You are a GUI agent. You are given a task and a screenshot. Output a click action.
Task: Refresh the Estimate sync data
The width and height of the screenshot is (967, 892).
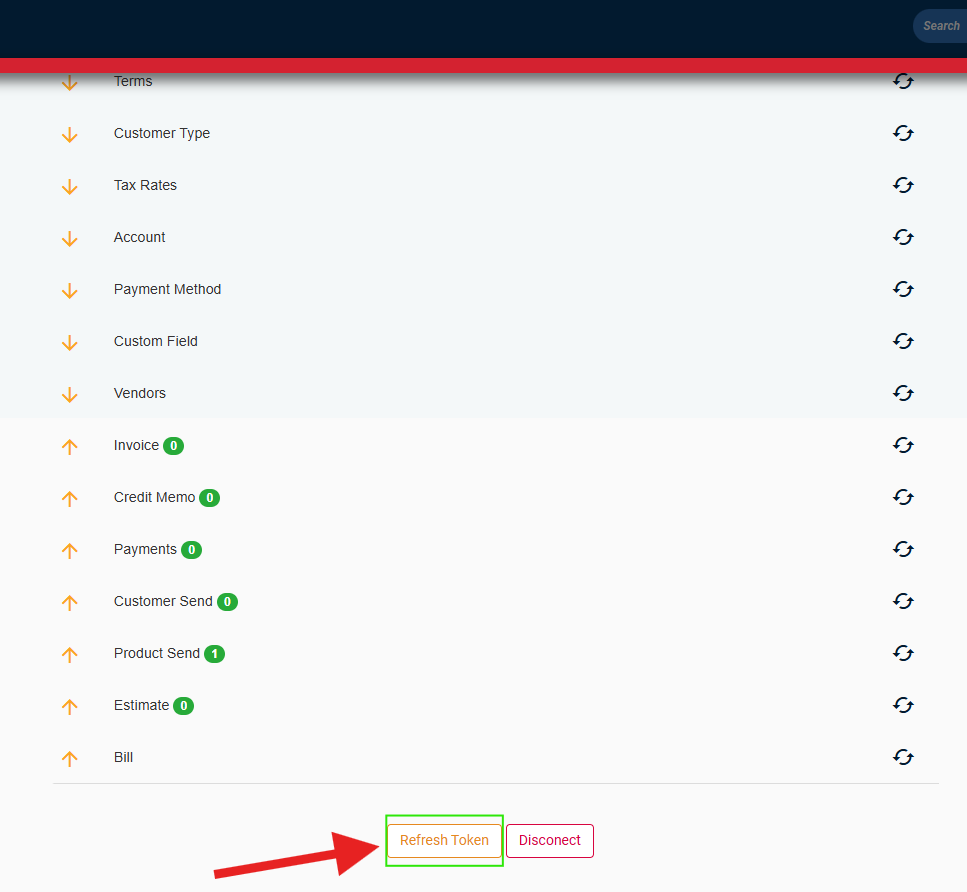click(x=903, y=705)
